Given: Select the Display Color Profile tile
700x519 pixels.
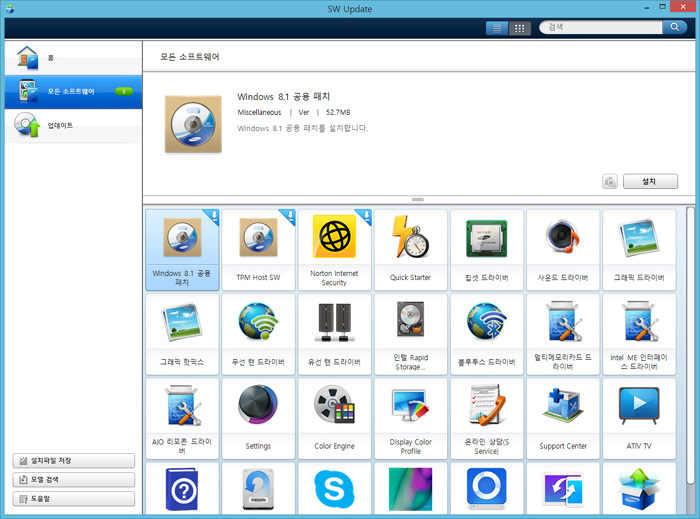Looking at the screenshot, I should (411, 419).
